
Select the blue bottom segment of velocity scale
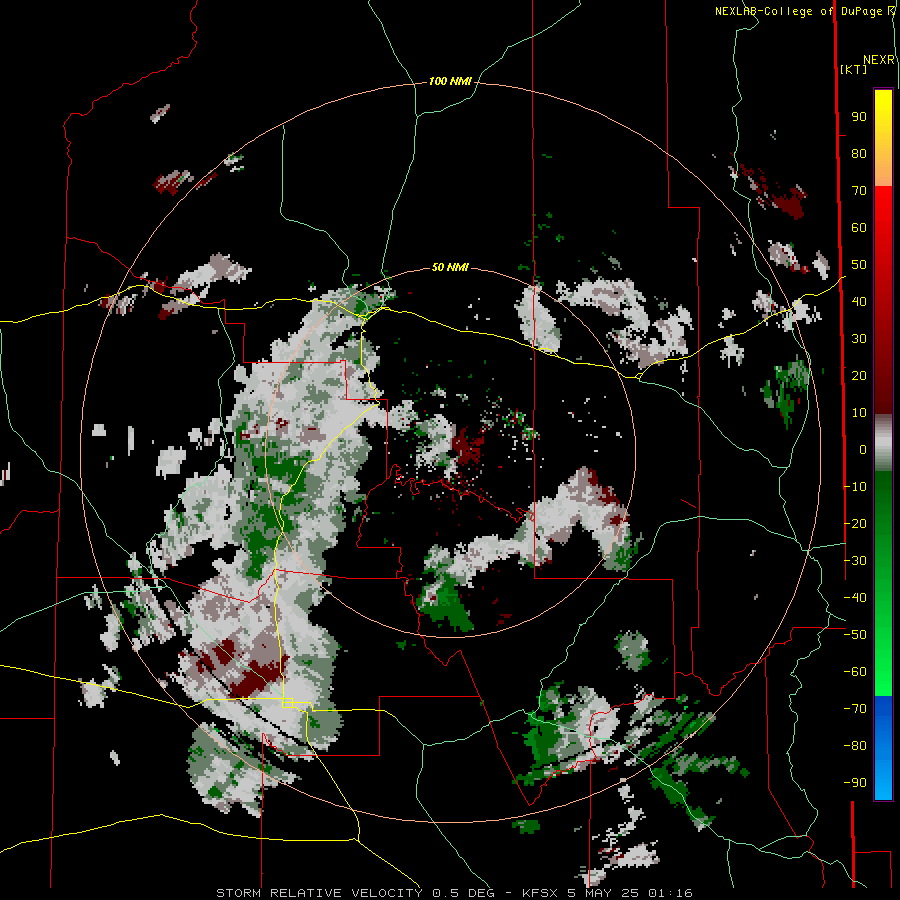[883, 748]
